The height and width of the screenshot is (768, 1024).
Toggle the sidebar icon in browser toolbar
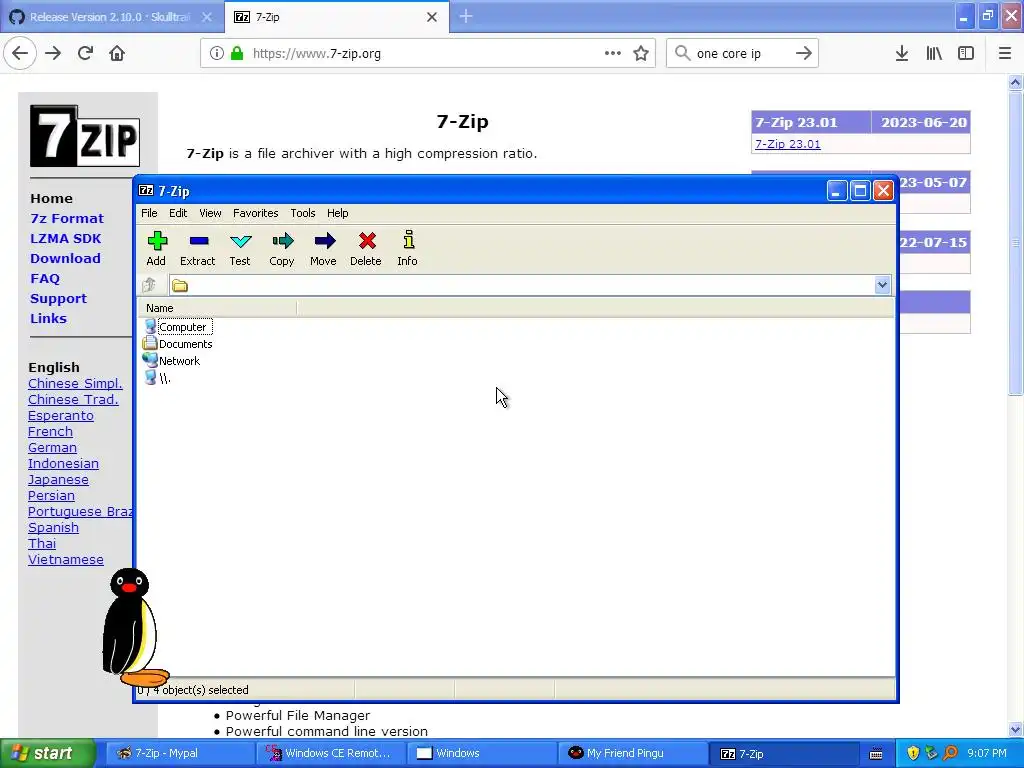[966, 53]
